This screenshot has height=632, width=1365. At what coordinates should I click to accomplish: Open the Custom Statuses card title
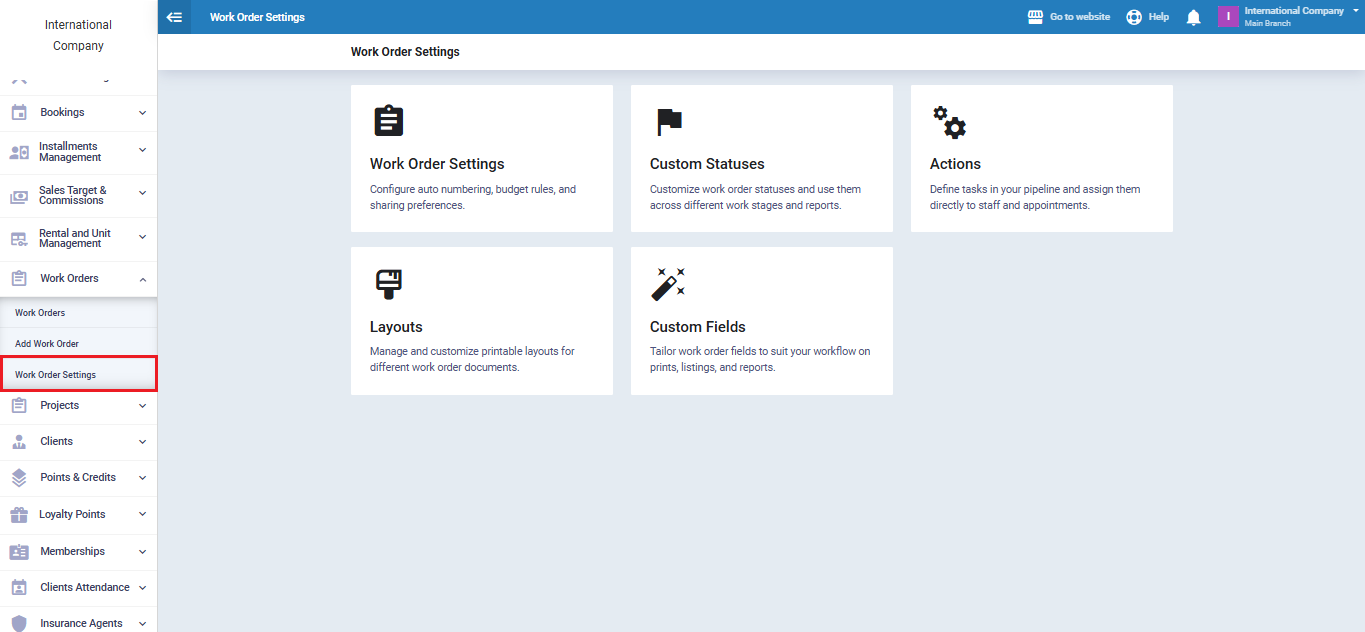click(x=707, y=164)
